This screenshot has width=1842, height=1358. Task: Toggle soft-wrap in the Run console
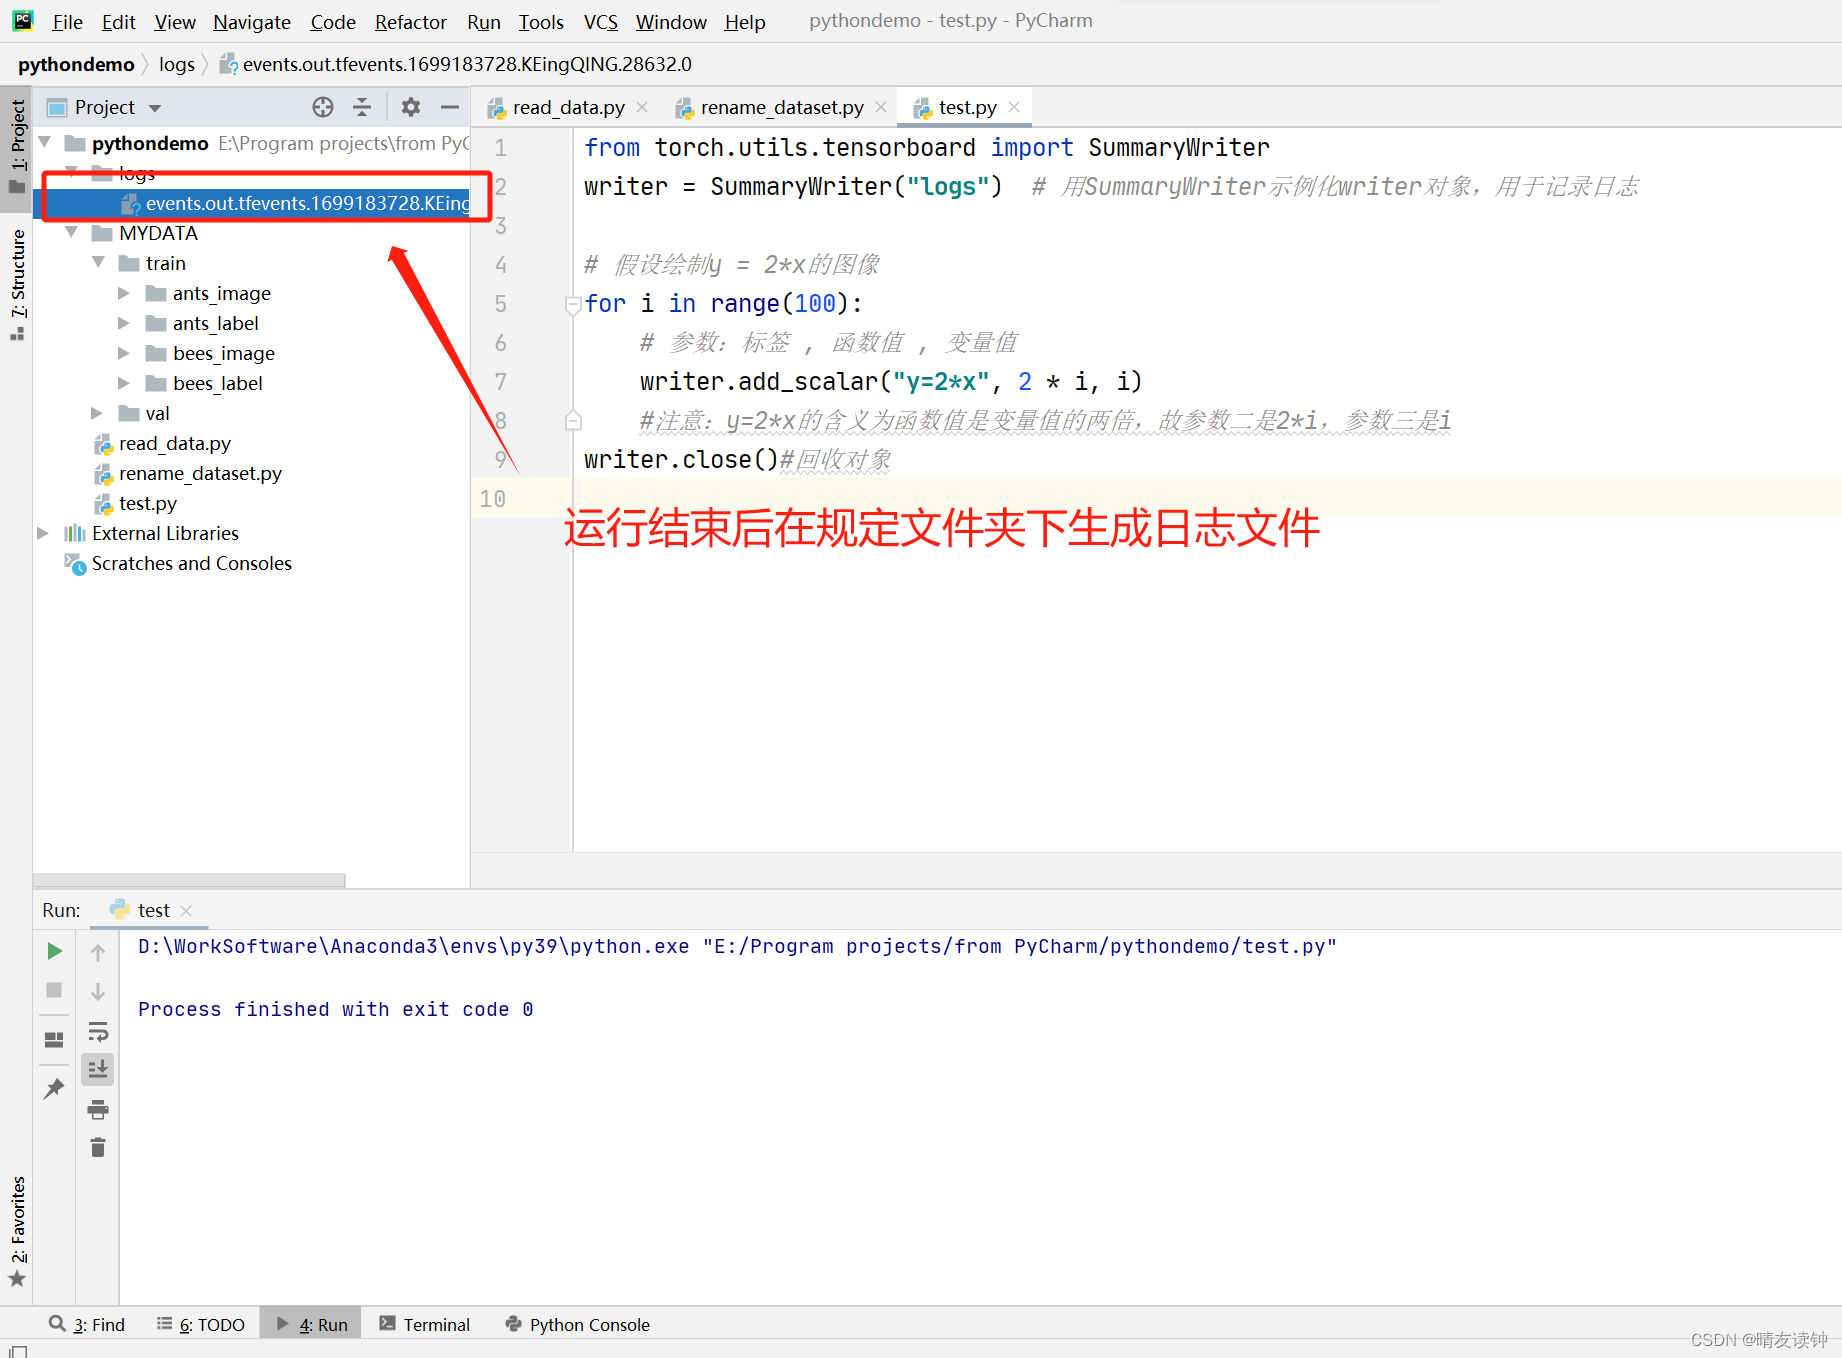pyautogui.click(x=97, y=1031)
